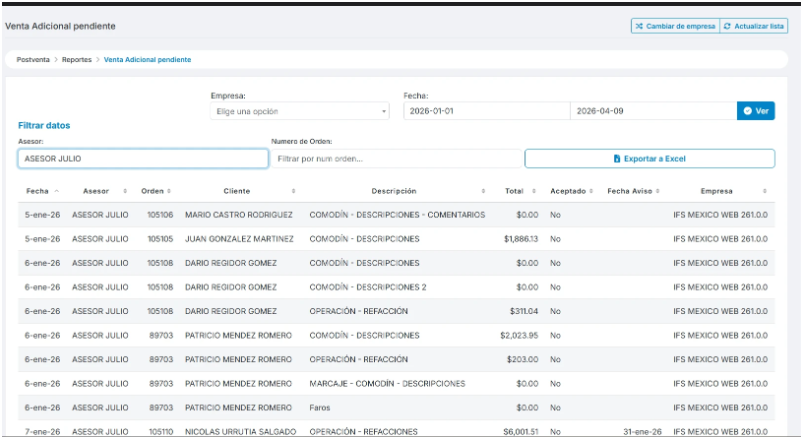Click the Ver button
The width and height of the screenshot is (803, 439).
click(x=756, y=111)
